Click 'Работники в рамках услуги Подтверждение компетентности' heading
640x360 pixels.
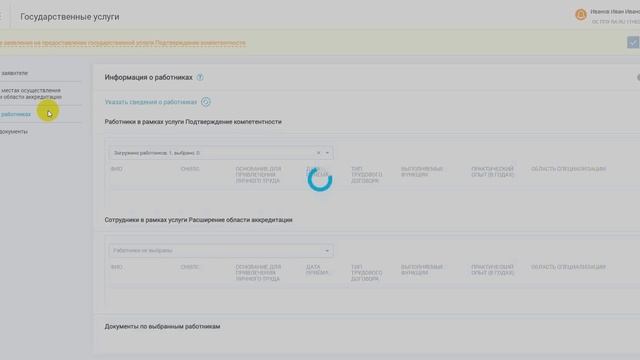[x=193, y=122]
